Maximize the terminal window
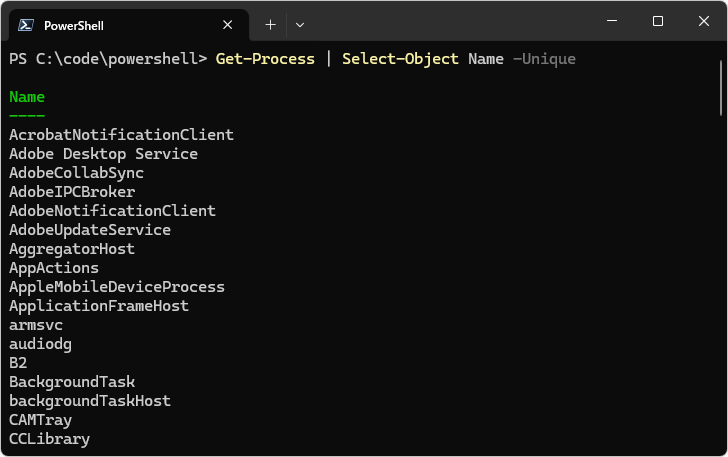Screen dimensions: 728x457 (657, 21)
